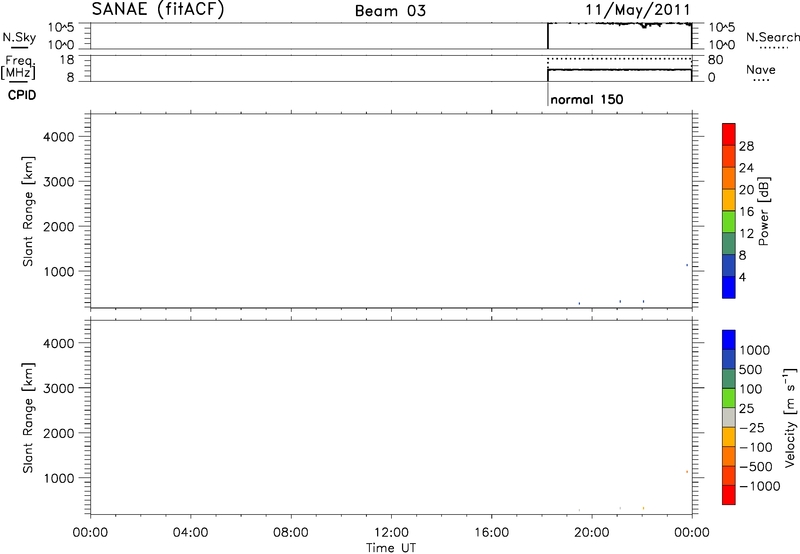The width and height of the screenshot is (800, 554).
Task: Select the "12" label on Power color bar
Action: point(746,234)
